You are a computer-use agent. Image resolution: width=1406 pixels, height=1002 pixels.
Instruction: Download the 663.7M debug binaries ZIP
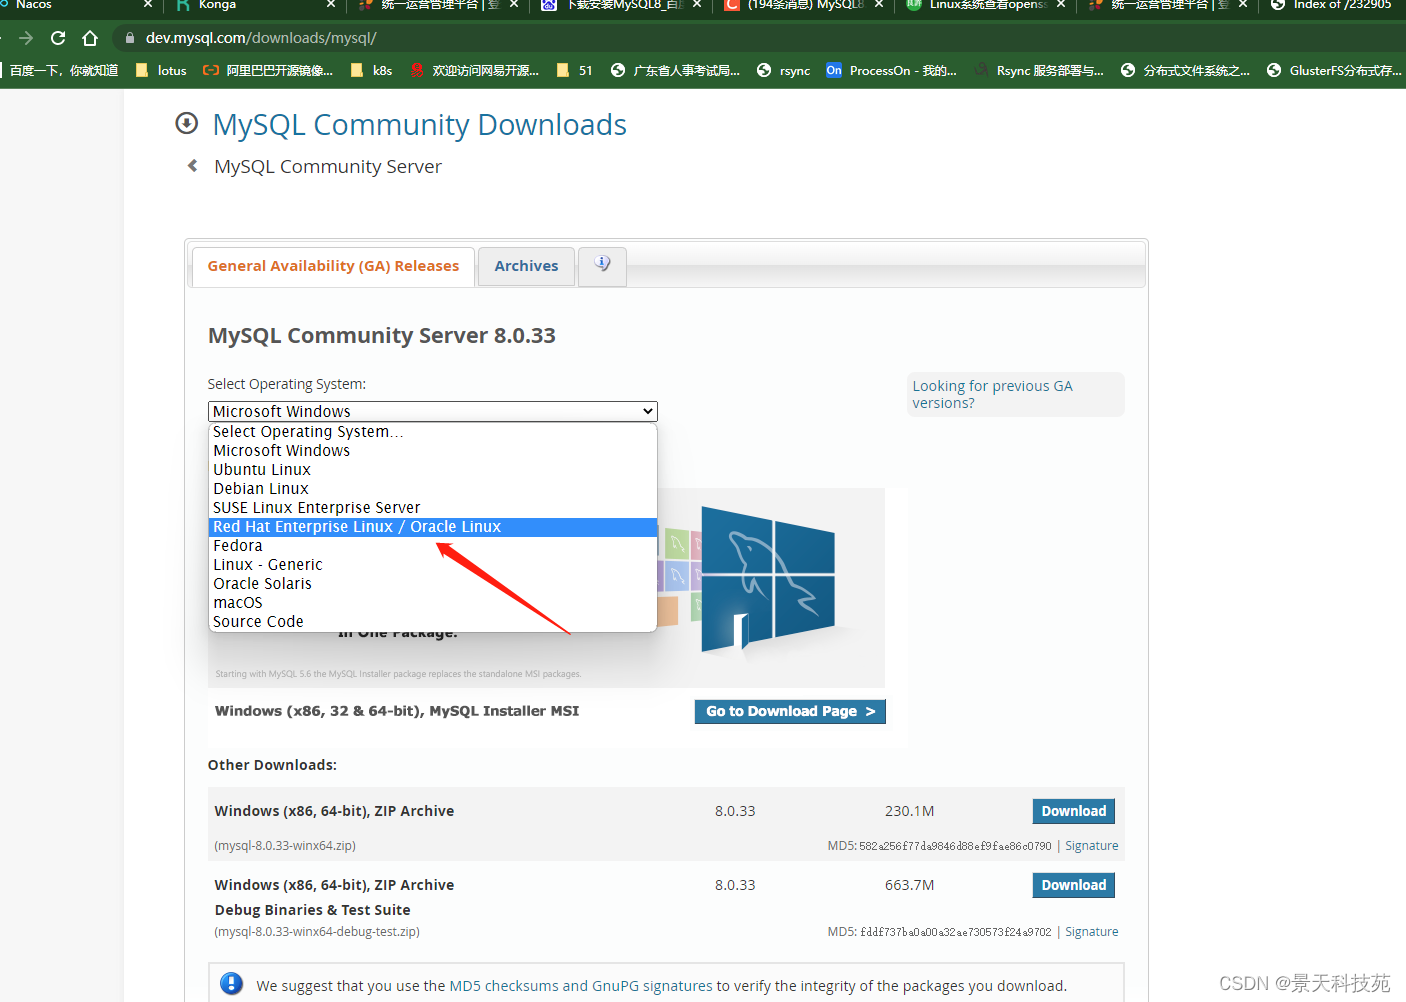tap(1073, 885)
